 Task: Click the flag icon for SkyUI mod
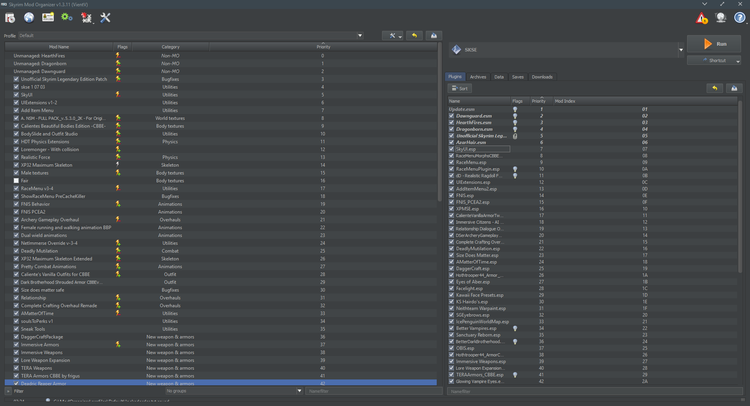pos(118,94)
